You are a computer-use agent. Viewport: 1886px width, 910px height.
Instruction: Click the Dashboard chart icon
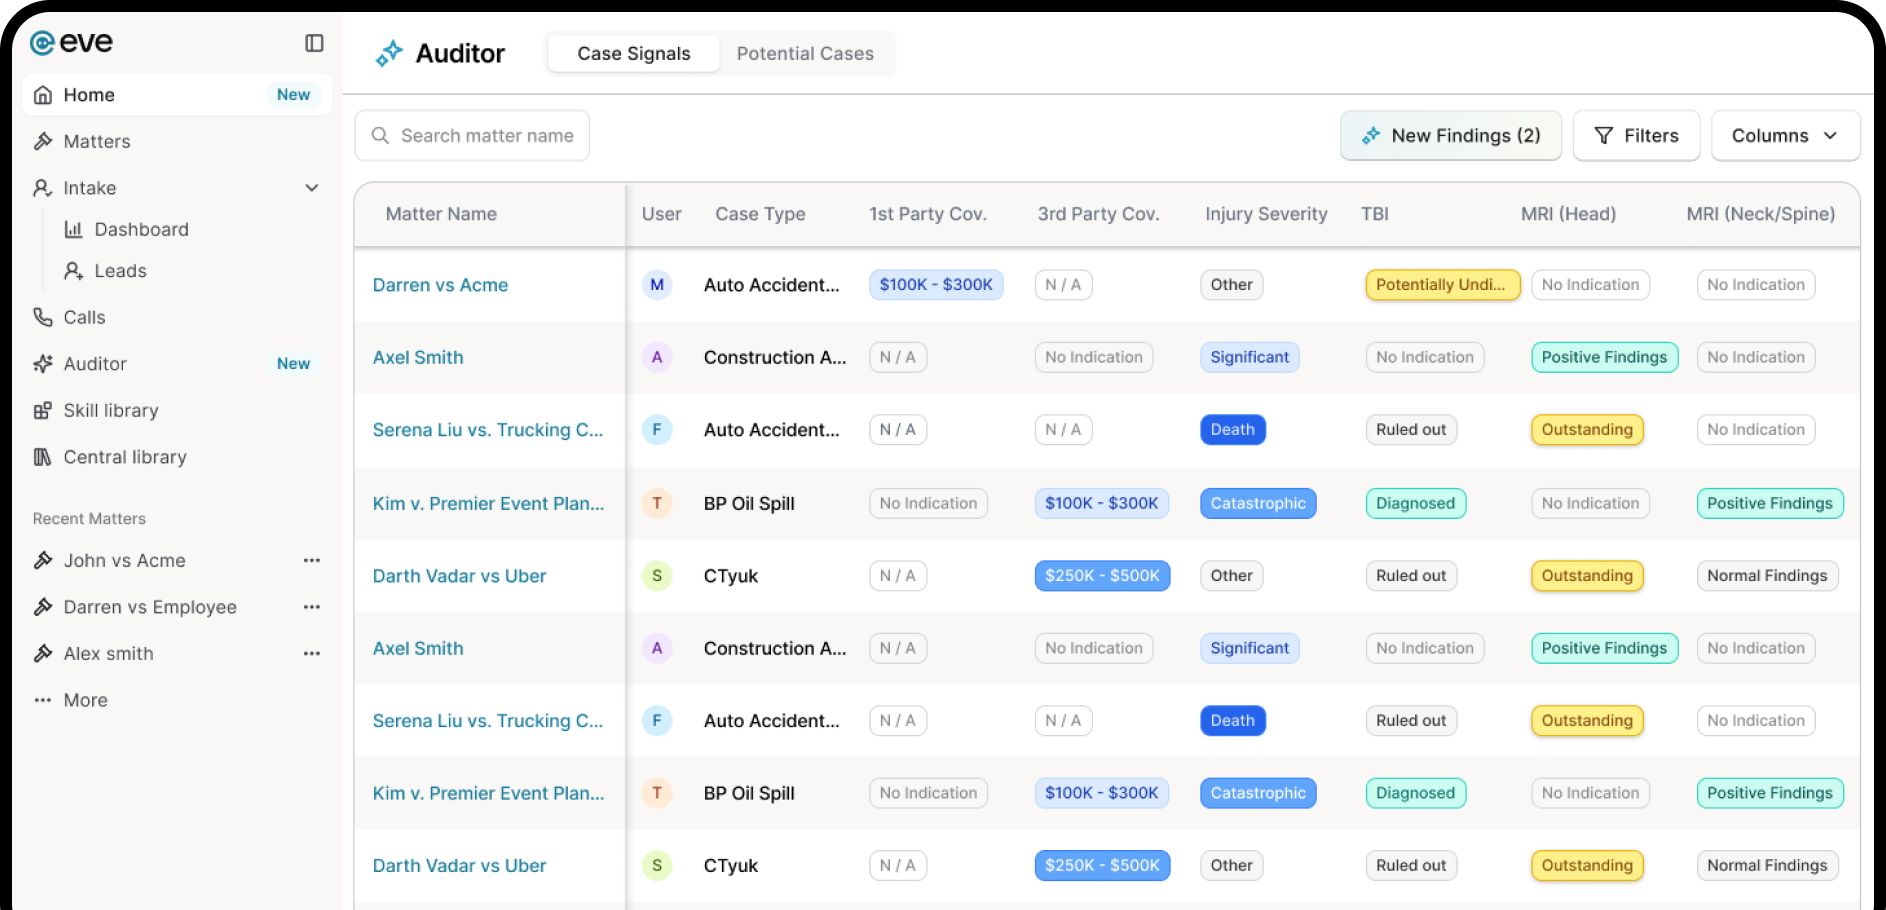point(73,229)
